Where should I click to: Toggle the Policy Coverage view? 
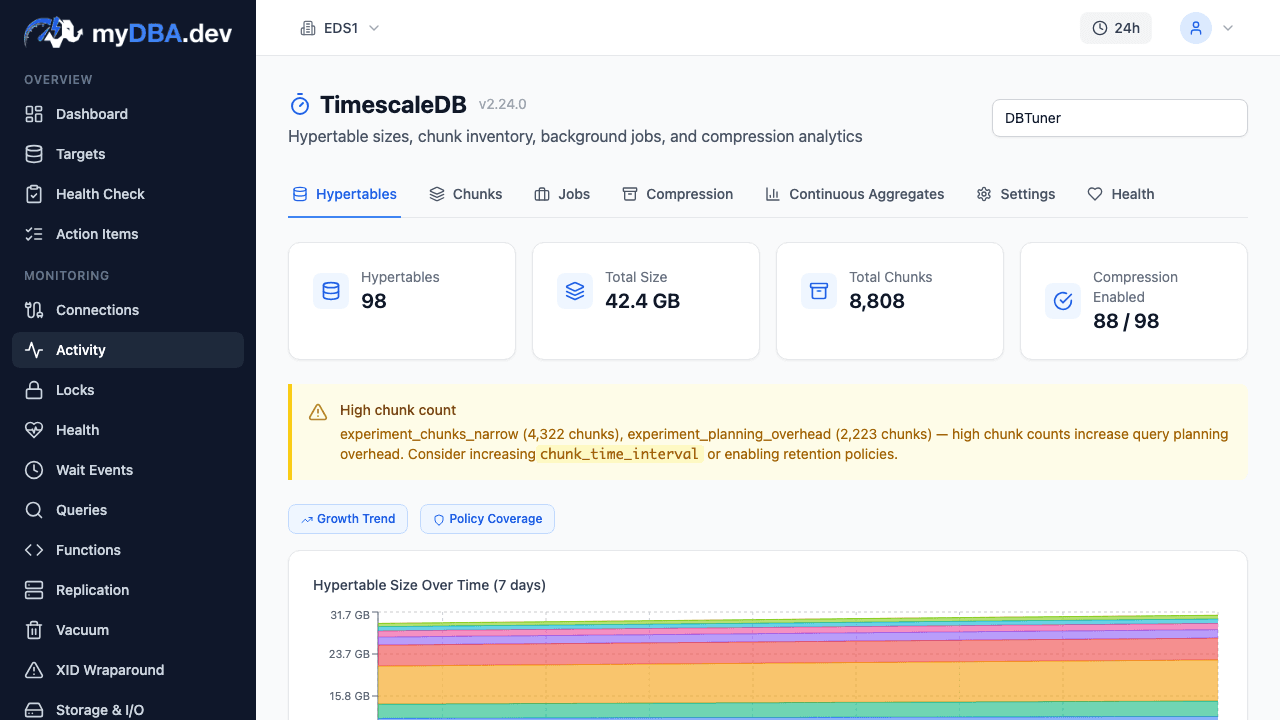coord(487,519)
